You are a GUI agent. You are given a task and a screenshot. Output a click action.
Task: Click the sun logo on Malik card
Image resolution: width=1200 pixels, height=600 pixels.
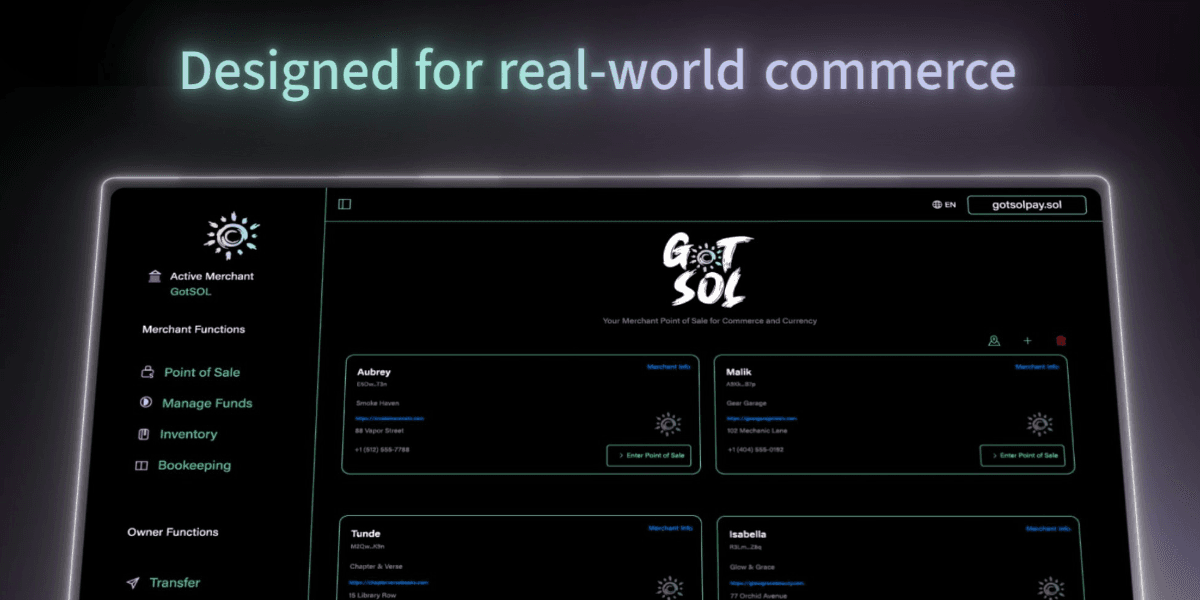pyautogui.click(x=1040, y=424)
